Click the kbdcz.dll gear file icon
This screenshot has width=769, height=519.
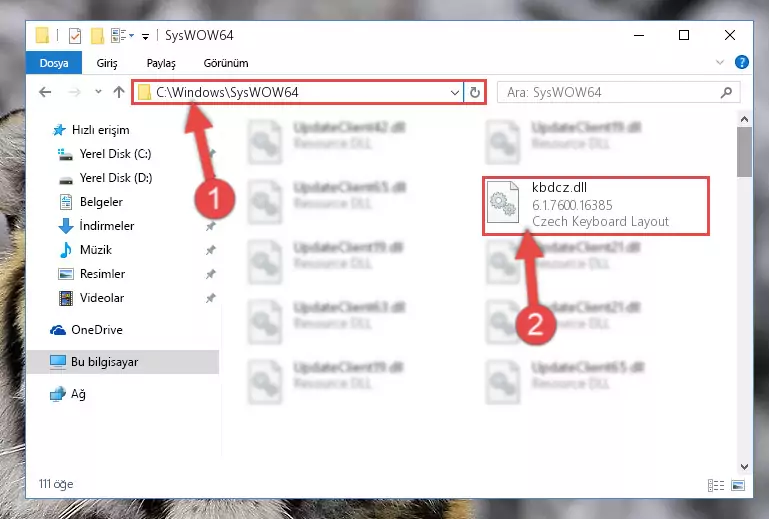coord(503,202)
